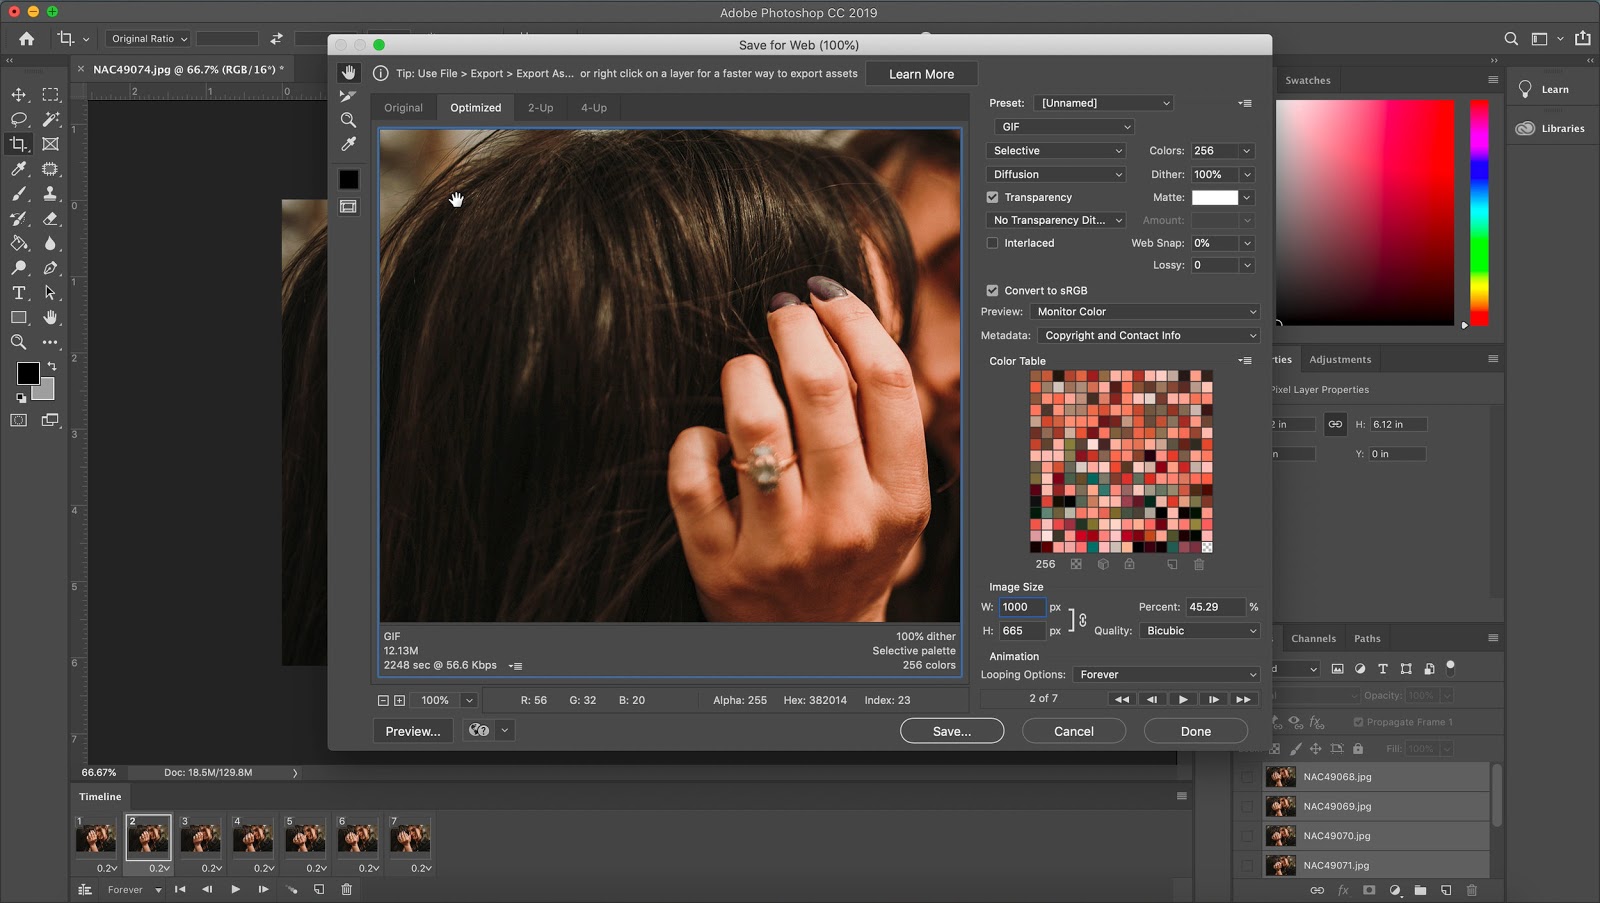
Task: Open the Selective color reduction dropdown
Action: [1056, 150]
